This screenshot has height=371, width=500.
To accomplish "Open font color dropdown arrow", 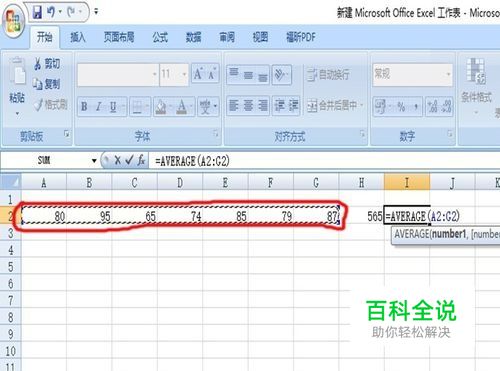I will [191, 106].
